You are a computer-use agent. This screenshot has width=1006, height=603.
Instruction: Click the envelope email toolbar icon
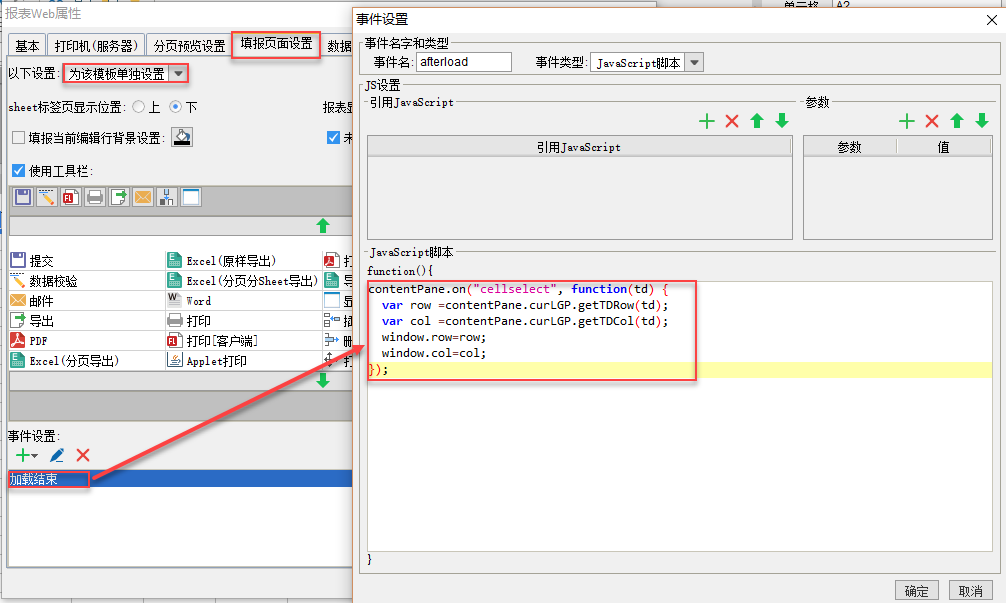[x=143, y=197]
